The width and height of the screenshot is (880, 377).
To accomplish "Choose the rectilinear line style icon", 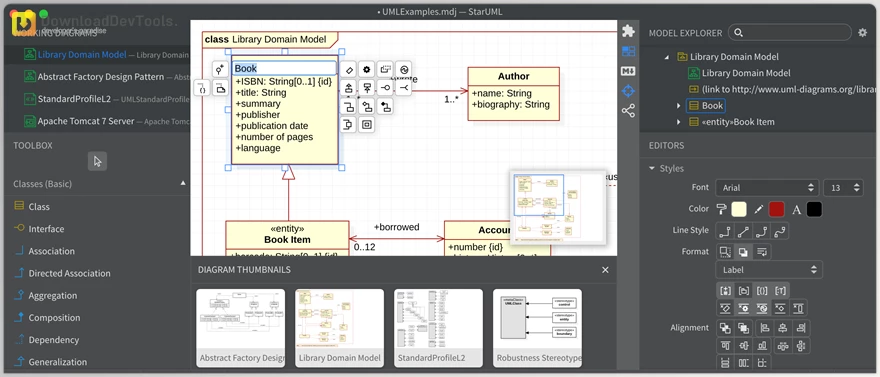I will coord(725,231).
